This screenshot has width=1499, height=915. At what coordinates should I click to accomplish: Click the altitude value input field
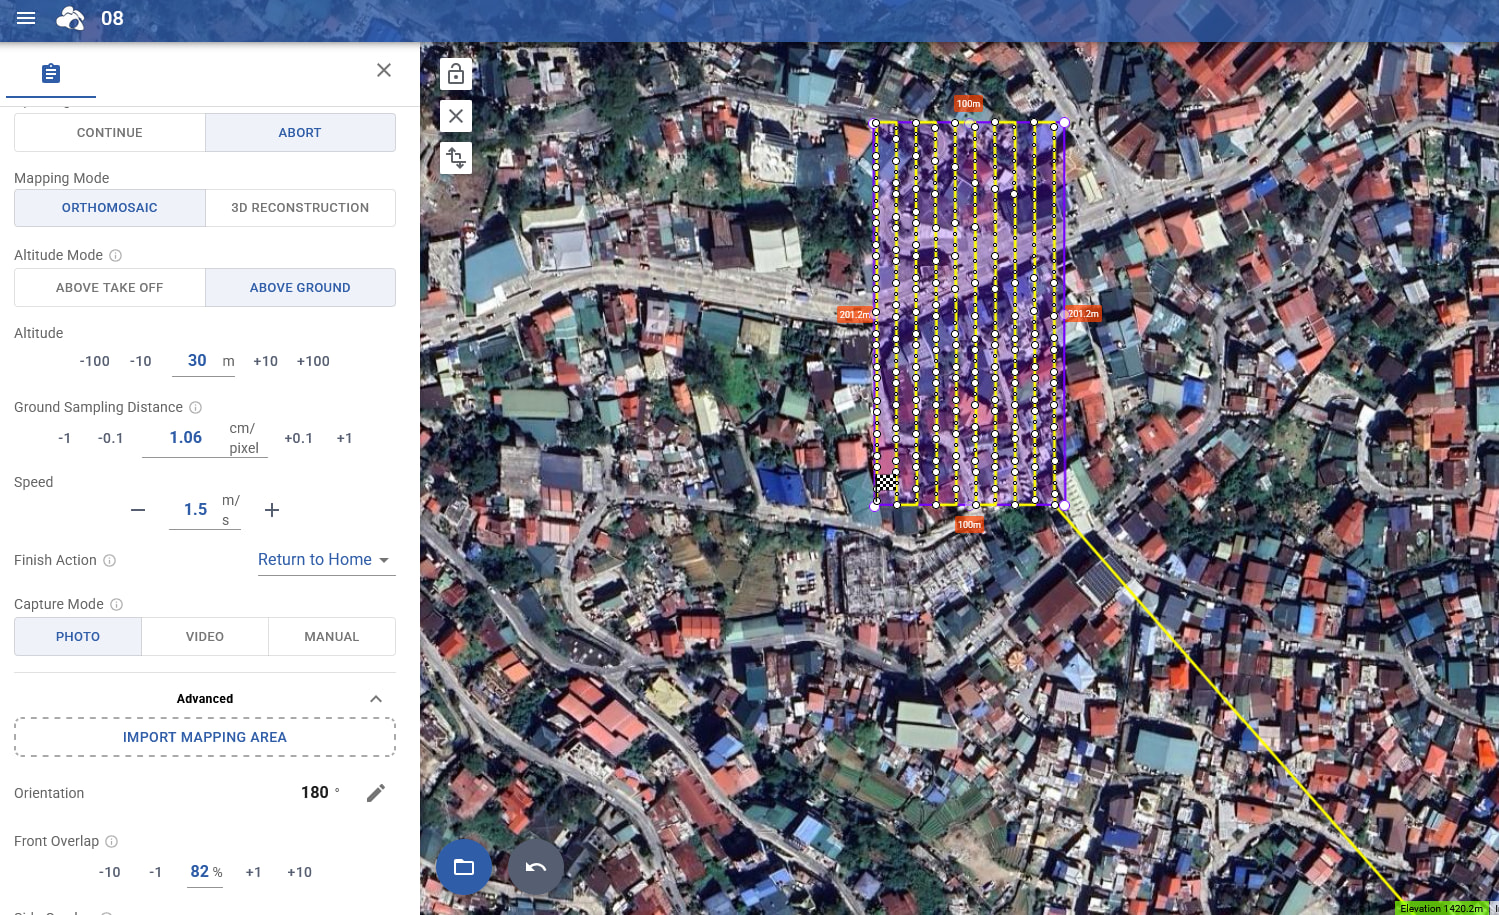point(197,361)
